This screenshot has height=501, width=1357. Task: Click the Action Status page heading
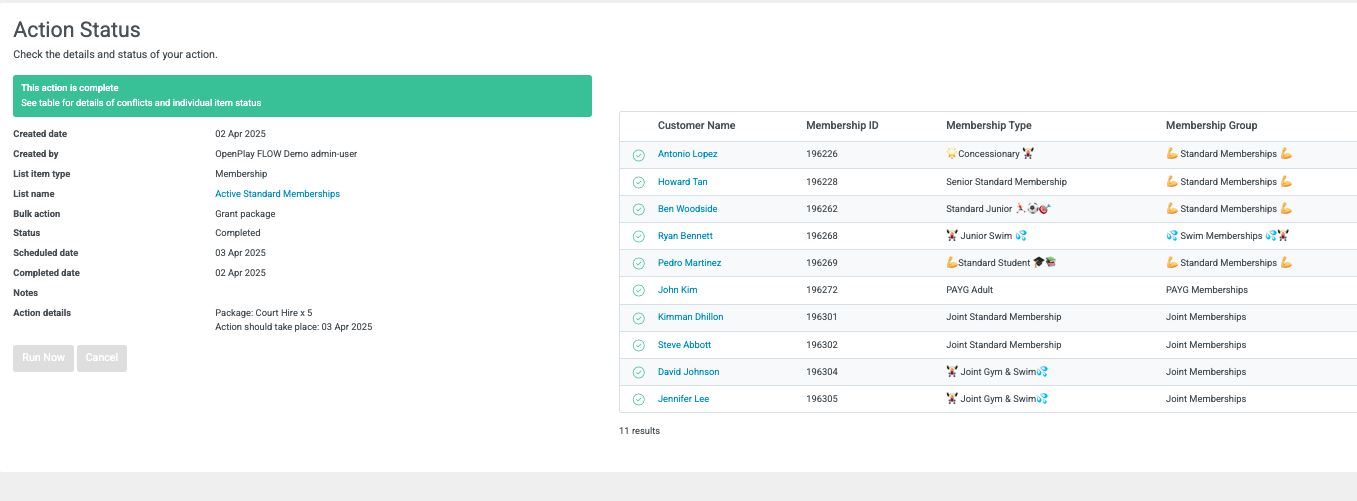77,30
